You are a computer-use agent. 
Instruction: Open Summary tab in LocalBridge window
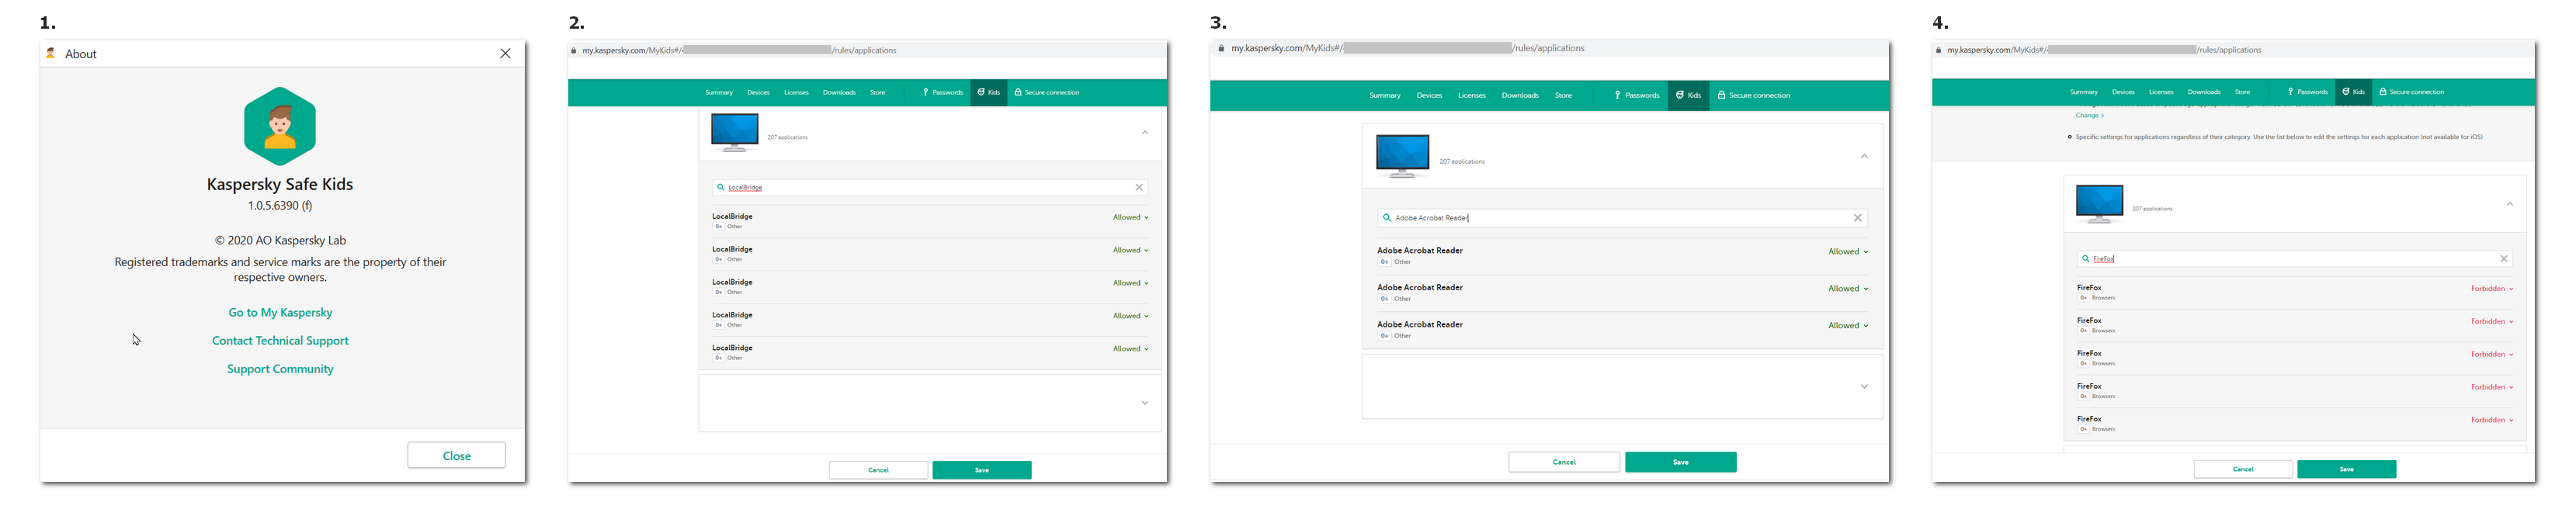coord(719,92)
